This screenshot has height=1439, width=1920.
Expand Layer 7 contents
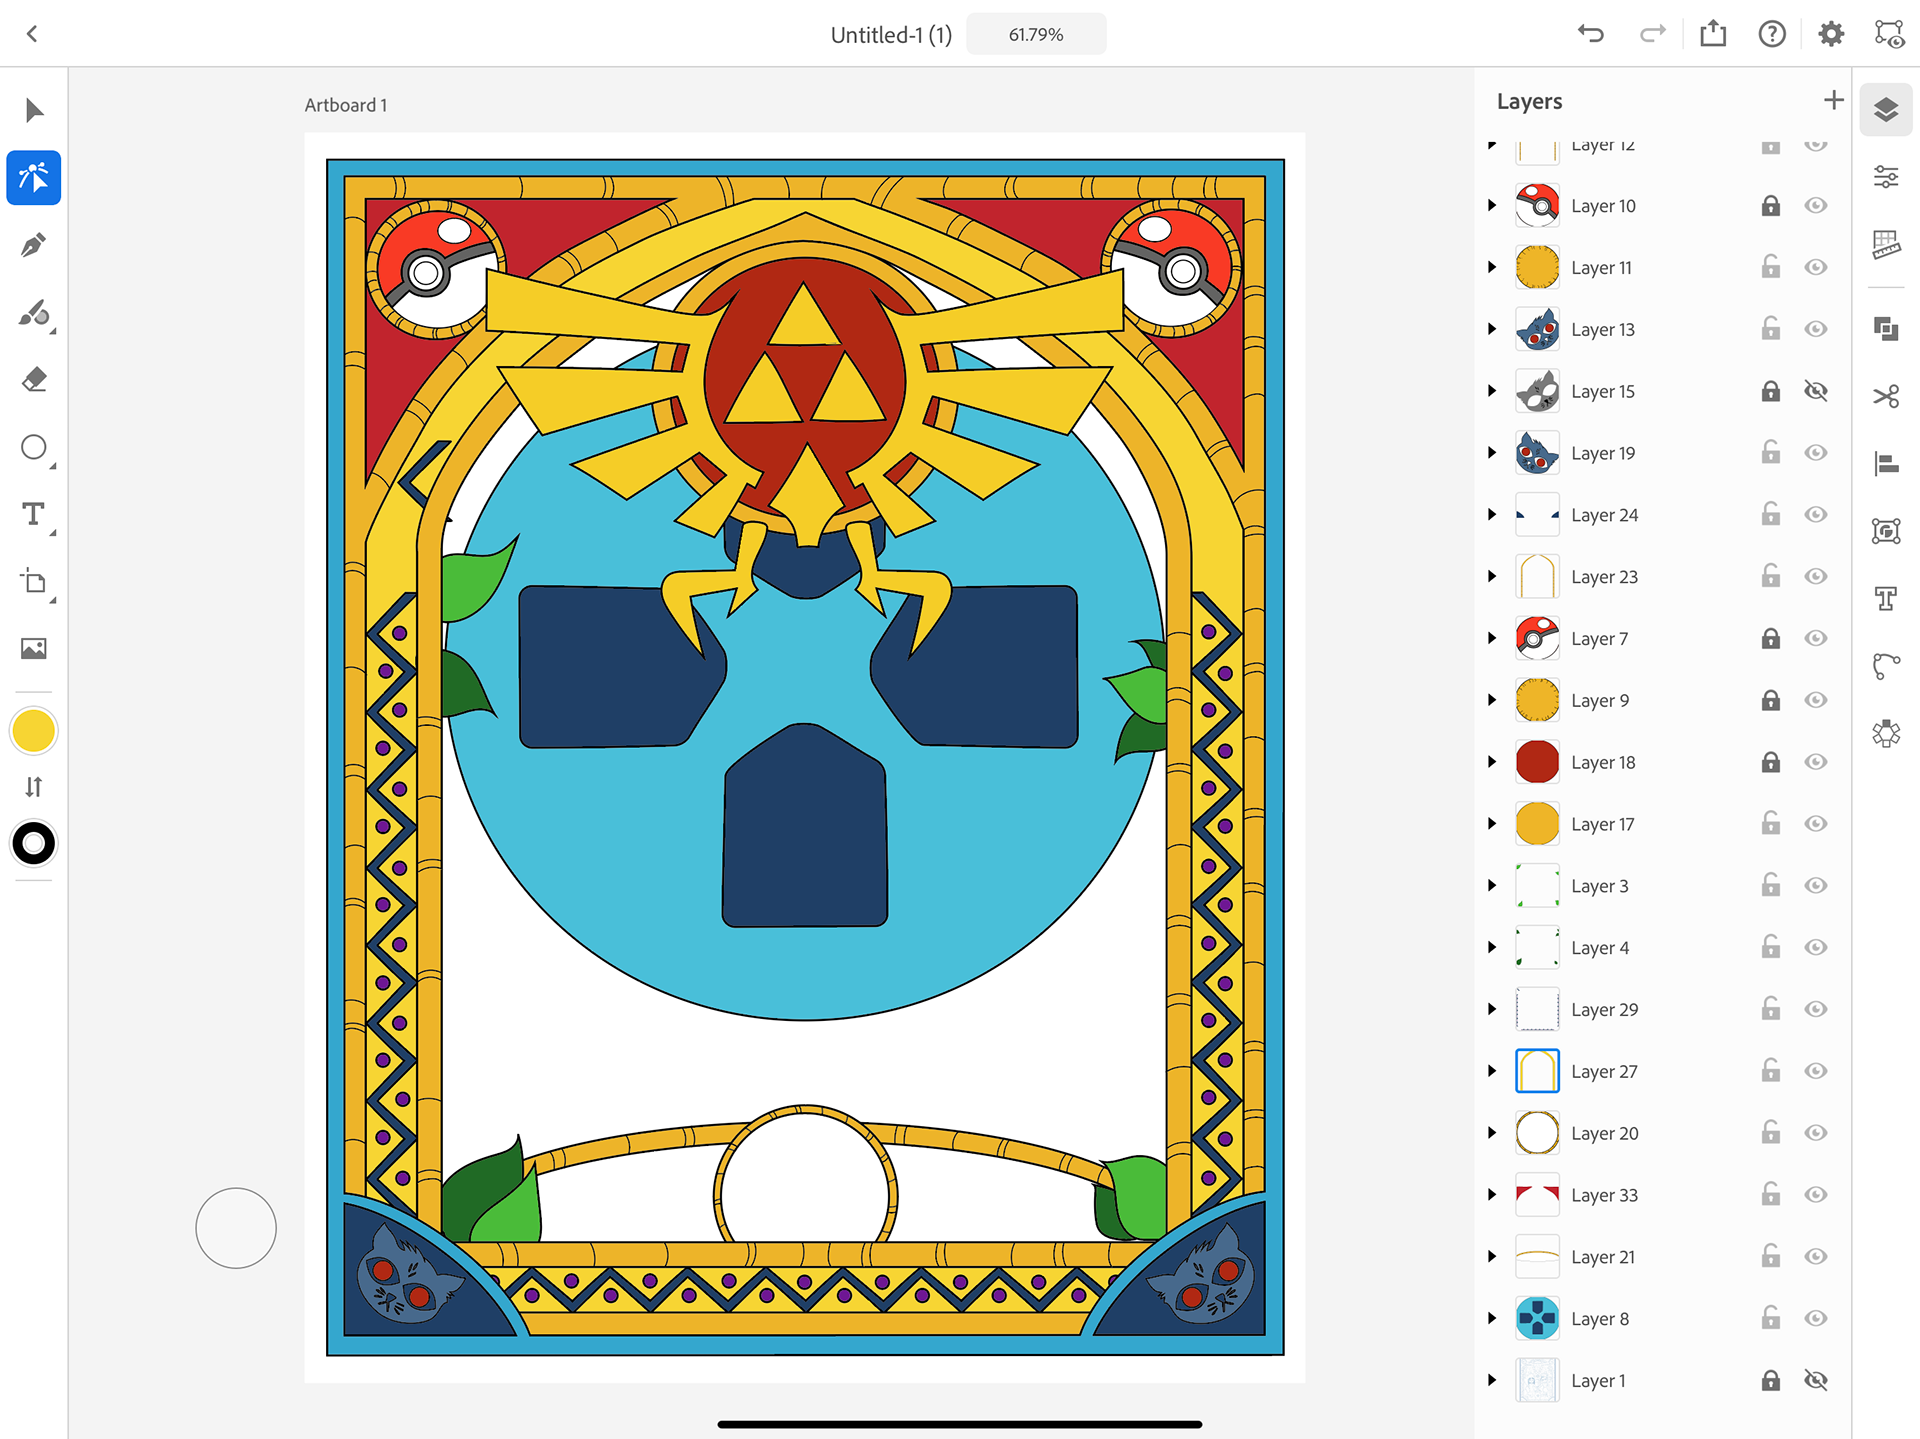click(1492, 638)
